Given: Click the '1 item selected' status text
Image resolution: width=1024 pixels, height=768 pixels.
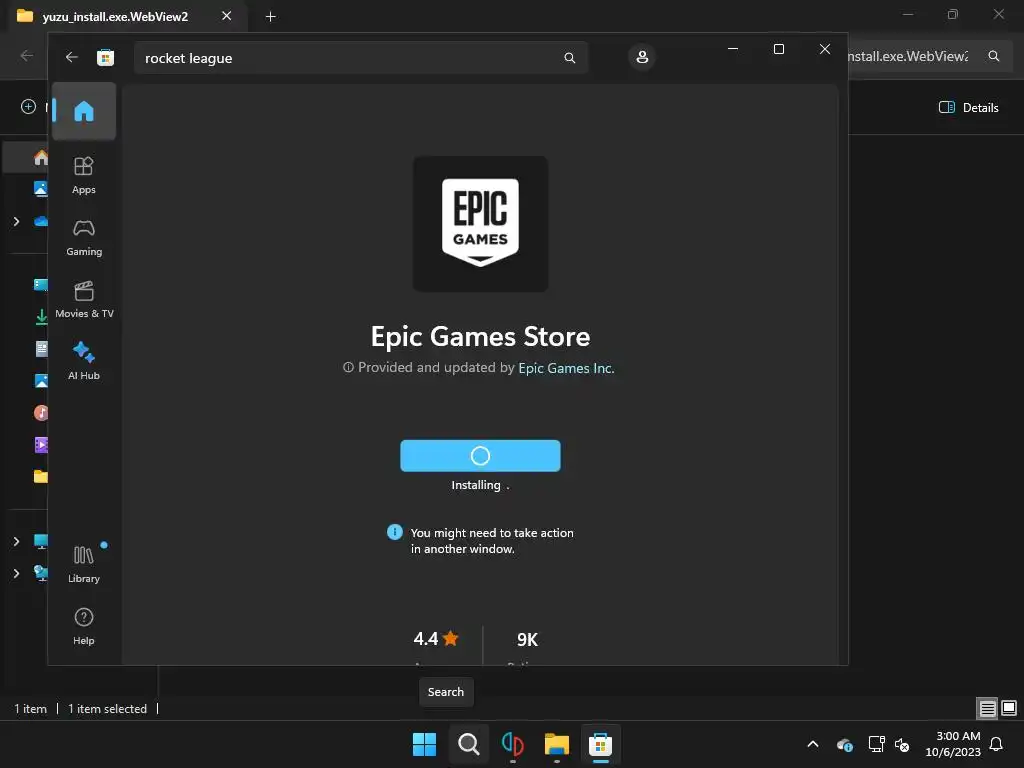Looking at the screenshot, I should [108, 709].
